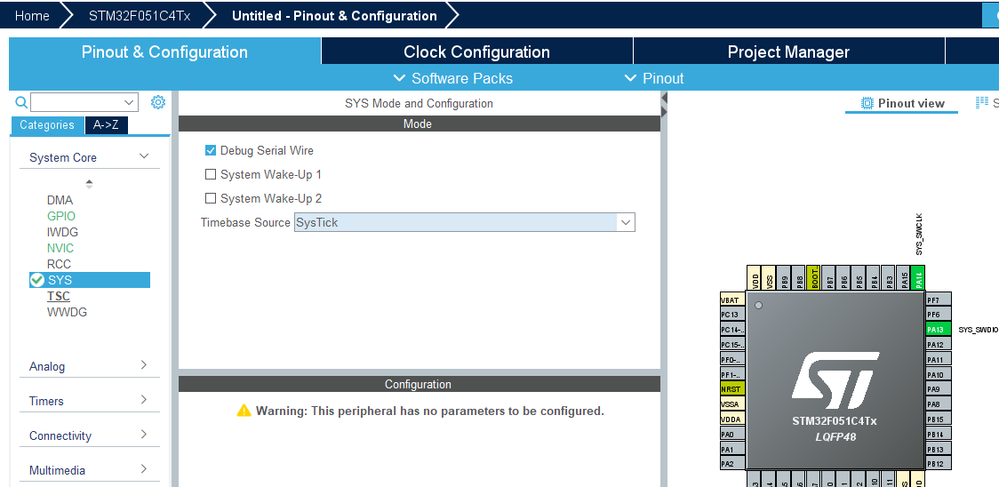The width and height of the screenshot is (999, 487).
Task: Enable System Wake-Up 2 checkbox
Action: click(x=210, y=198)
